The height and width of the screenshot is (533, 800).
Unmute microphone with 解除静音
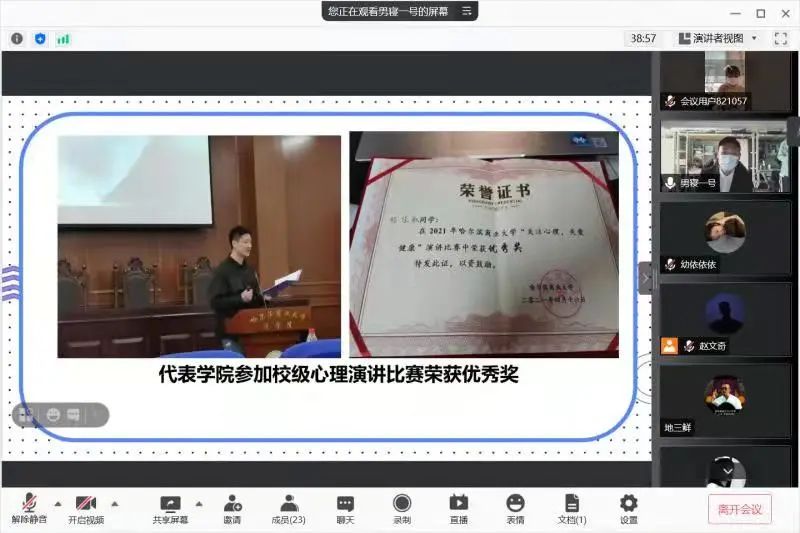(x=30, y=509)
